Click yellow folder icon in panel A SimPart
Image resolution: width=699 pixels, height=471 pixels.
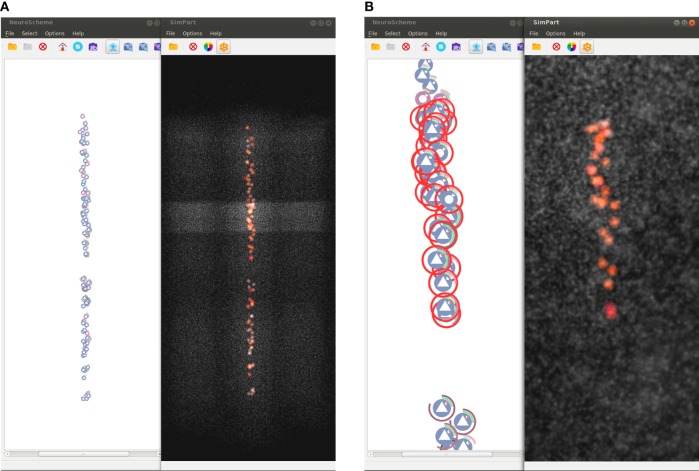(x=173, y=46)
